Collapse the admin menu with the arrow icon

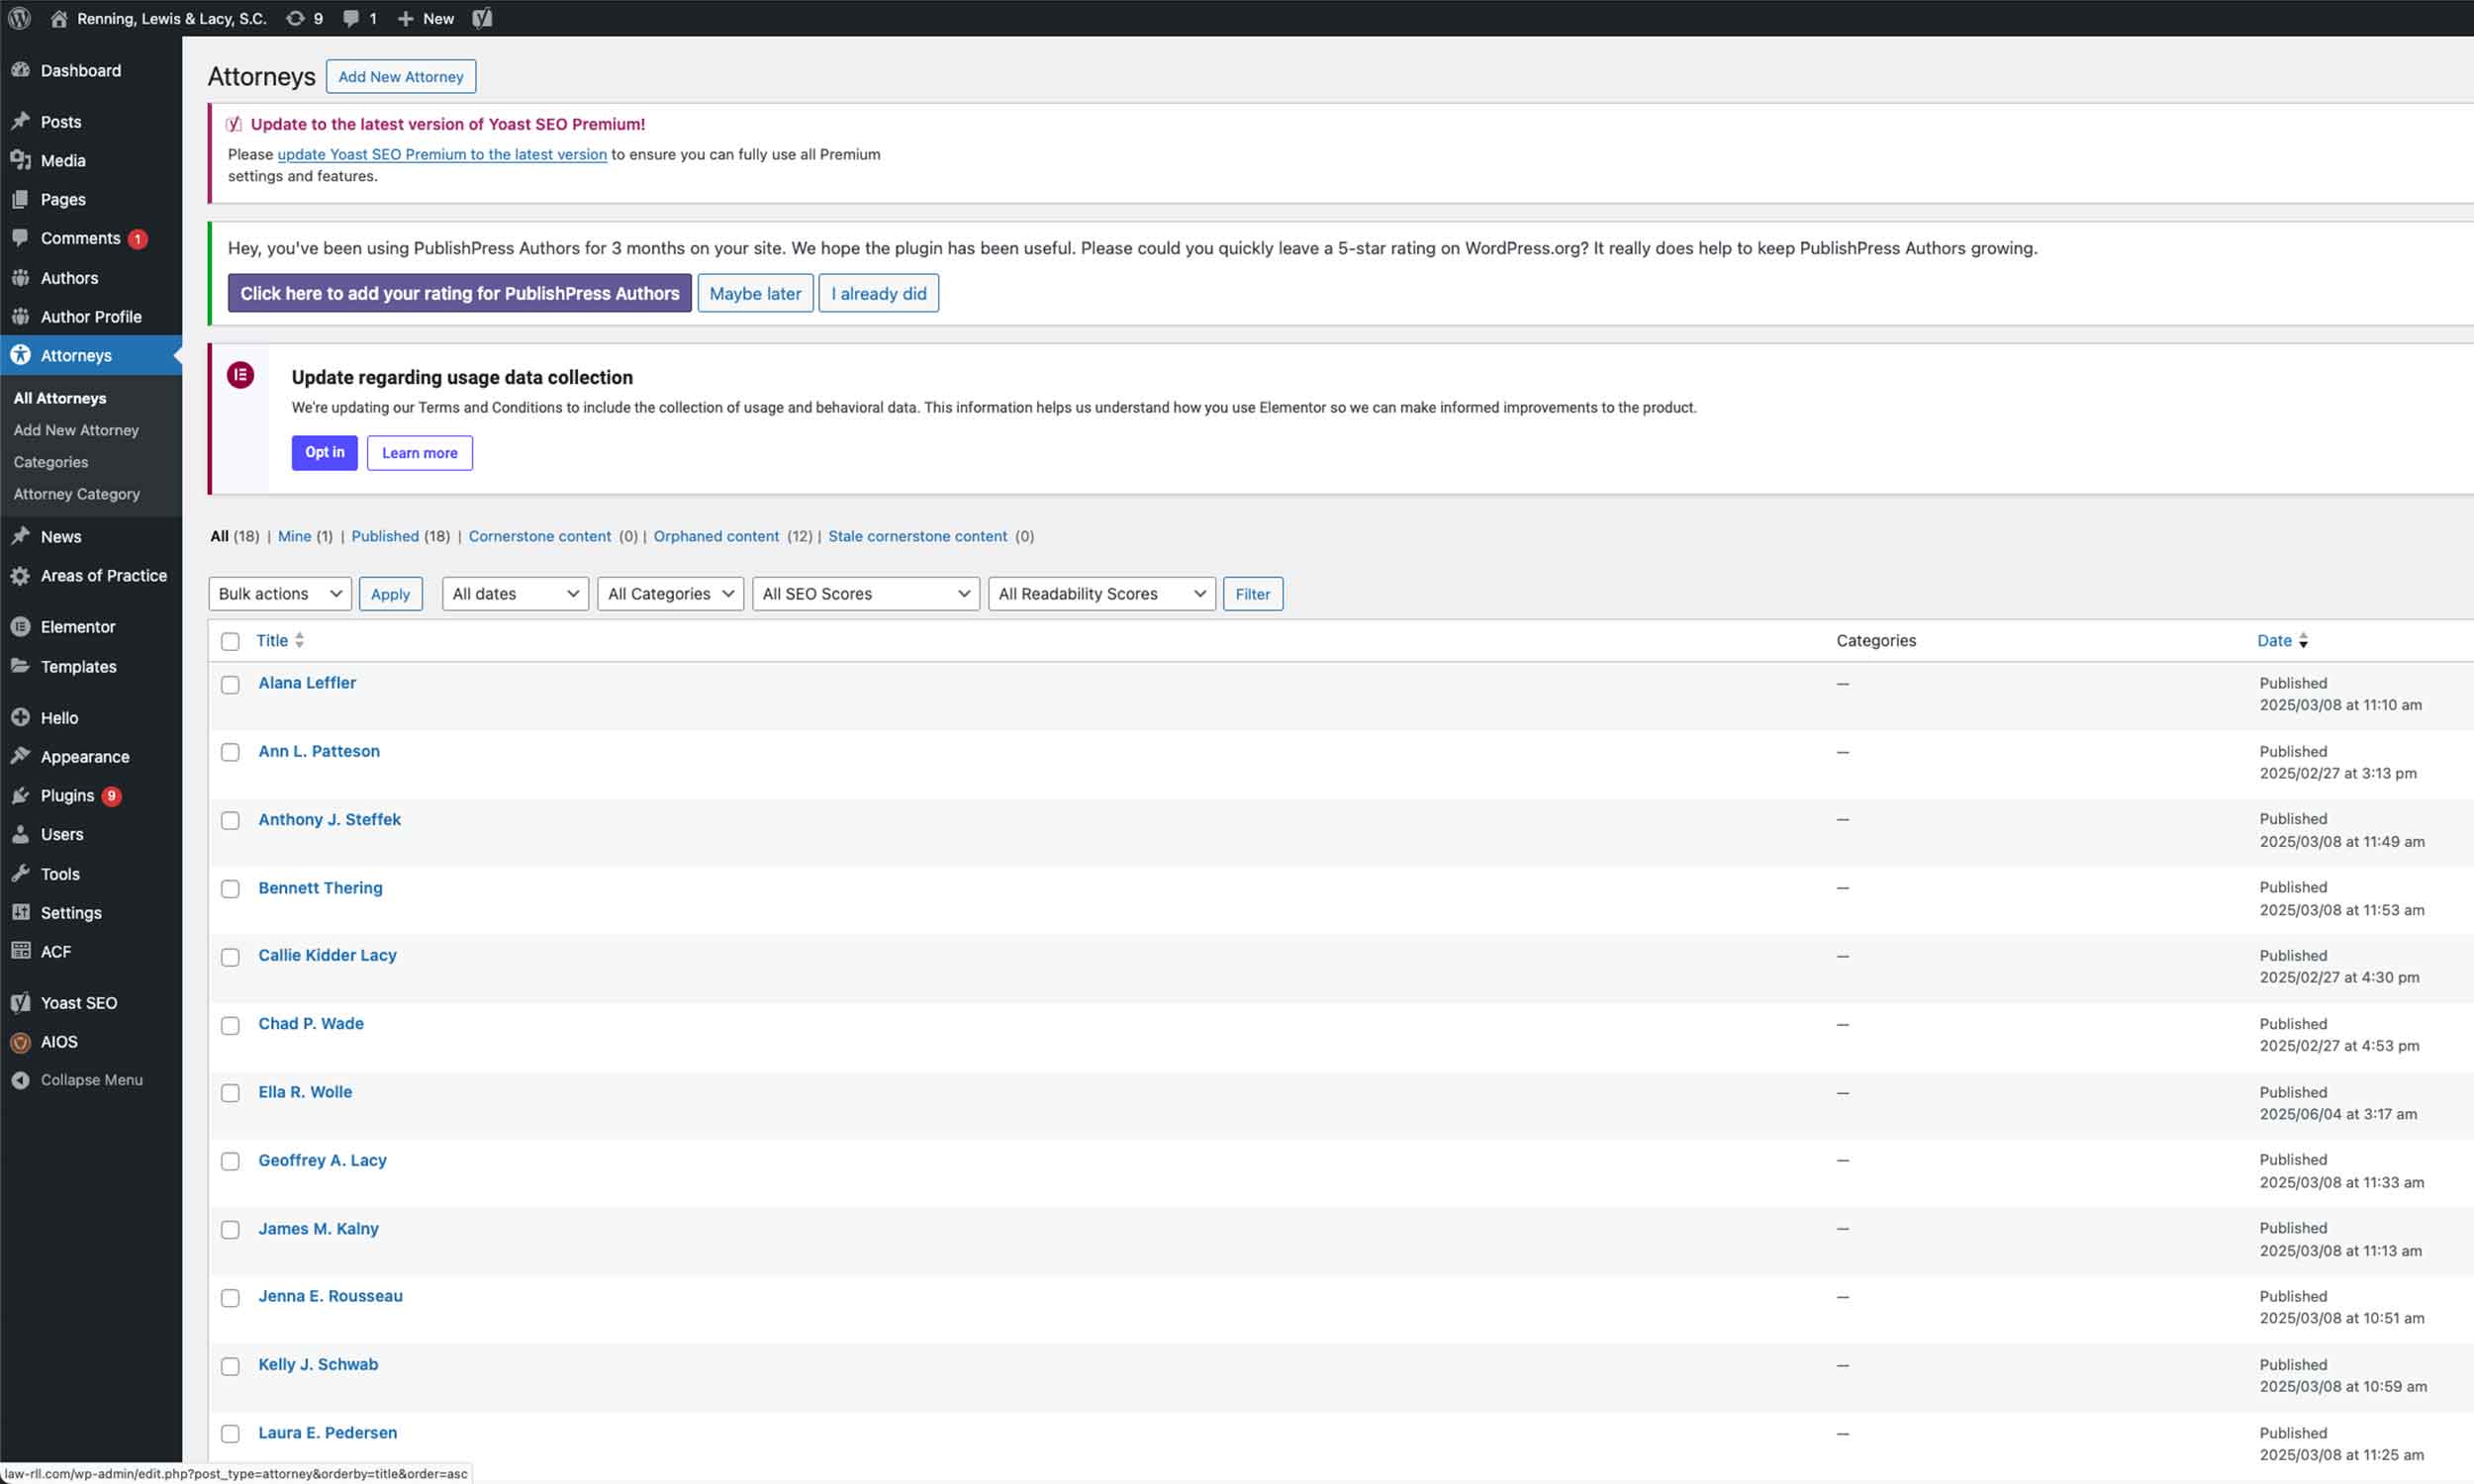20,1080
